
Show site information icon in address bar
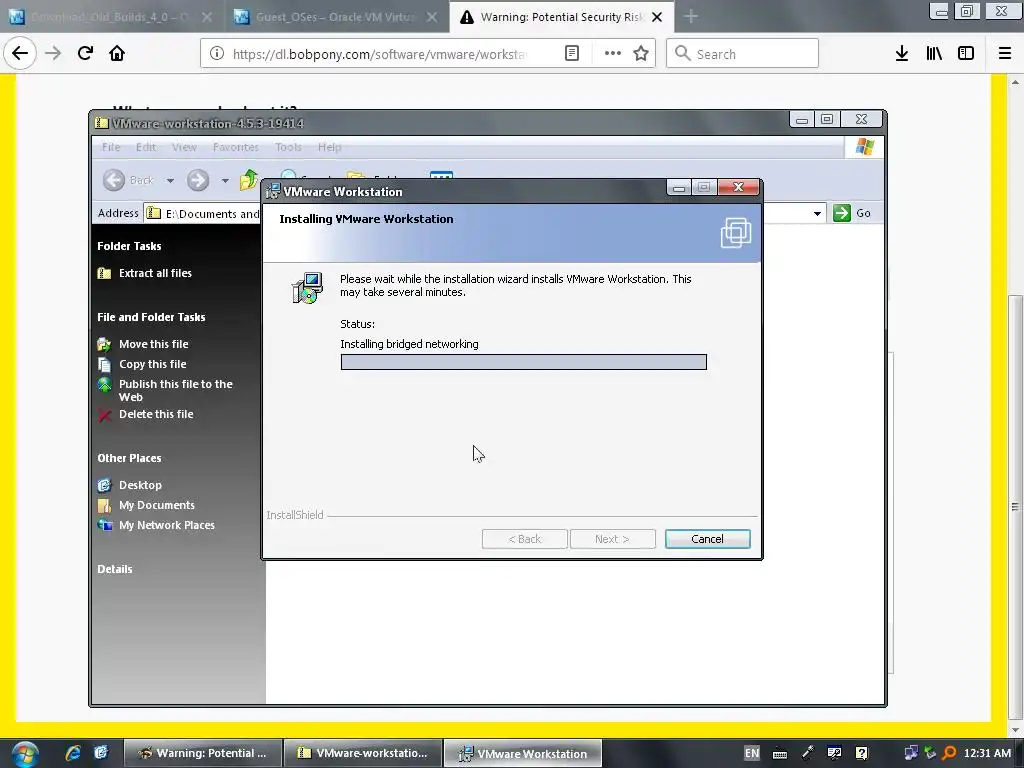click(x=217, y=54)
